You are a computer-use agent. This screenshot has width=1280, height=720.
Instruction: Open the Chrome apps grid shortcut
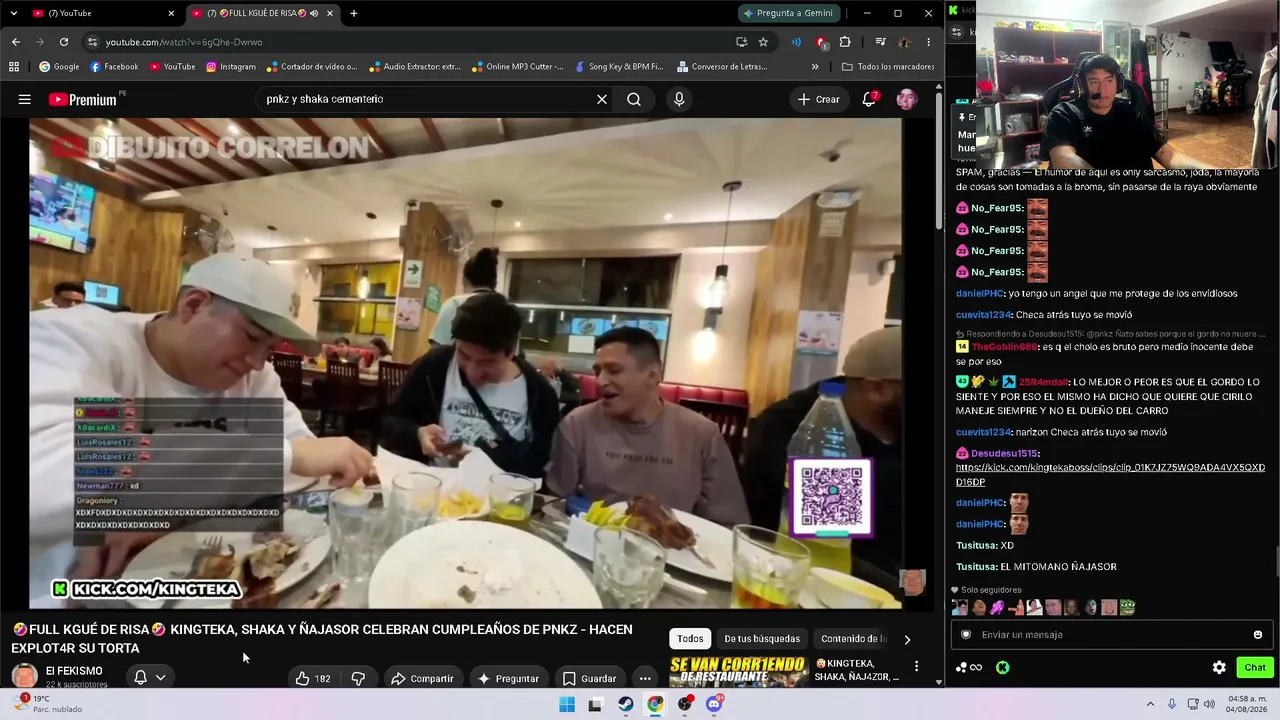[14, 67]
